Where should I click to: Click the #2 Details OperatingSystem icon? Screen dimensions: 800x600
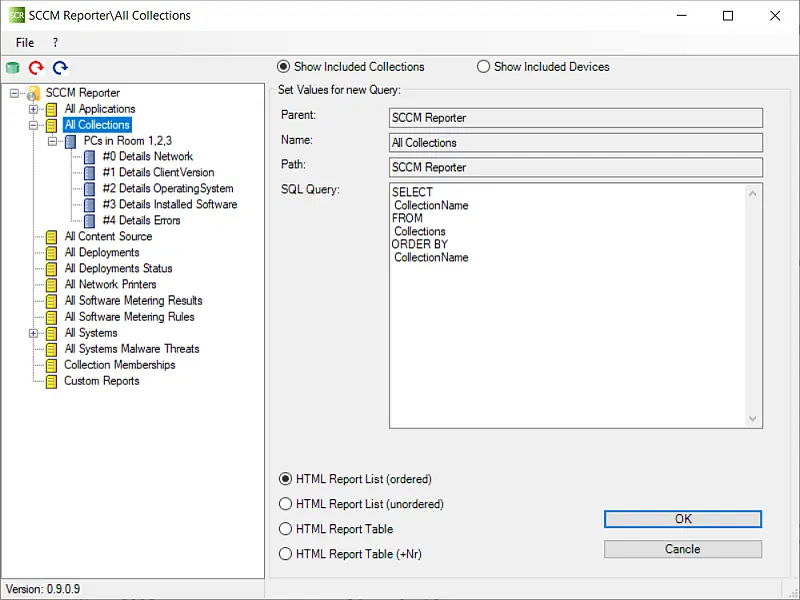tap(89, 189)
